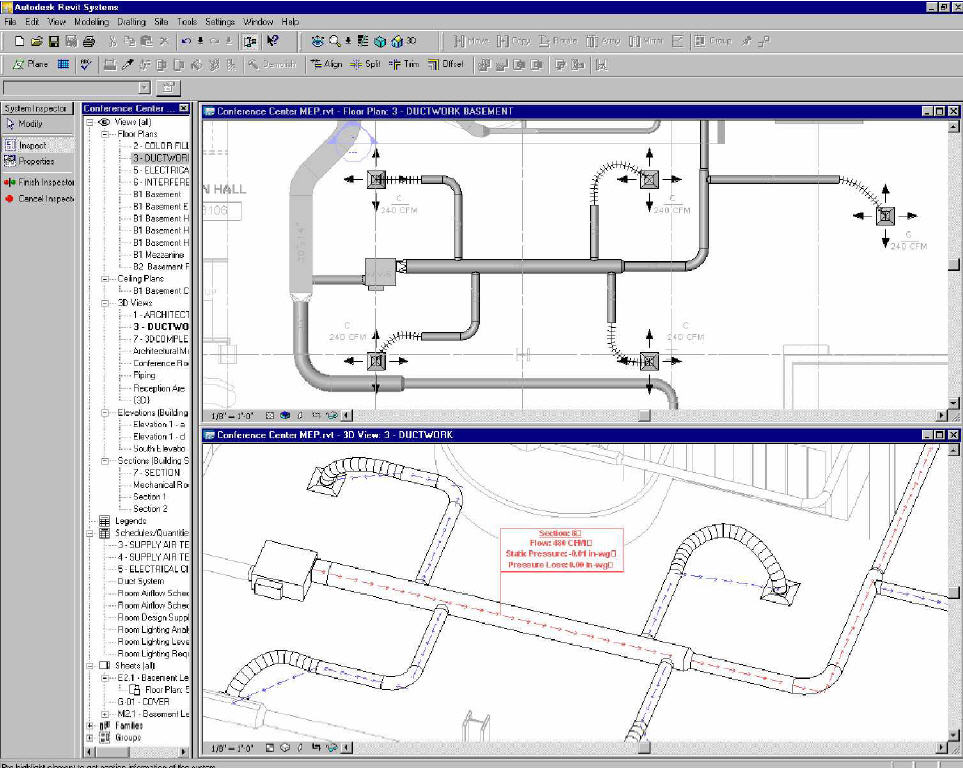Click the thin lines toggle icon
This screenshot has width=963, height=768.
(361, 41)
